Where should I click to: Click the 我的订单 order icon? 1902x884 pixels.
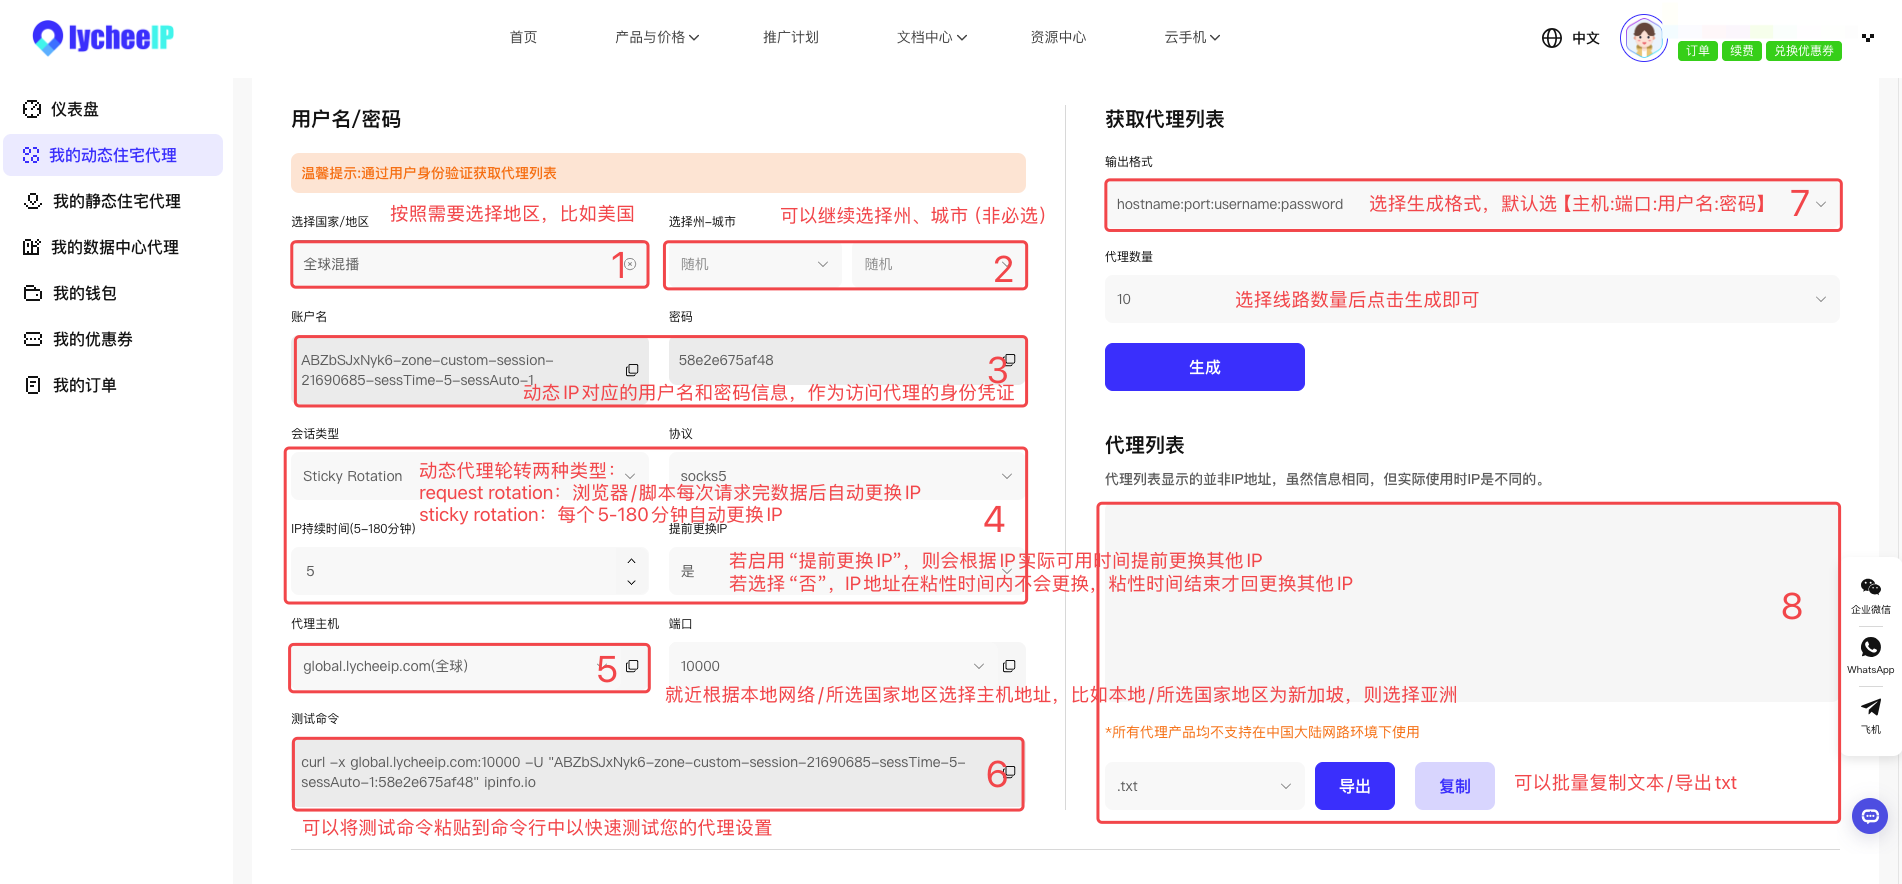tap(33, 385)
